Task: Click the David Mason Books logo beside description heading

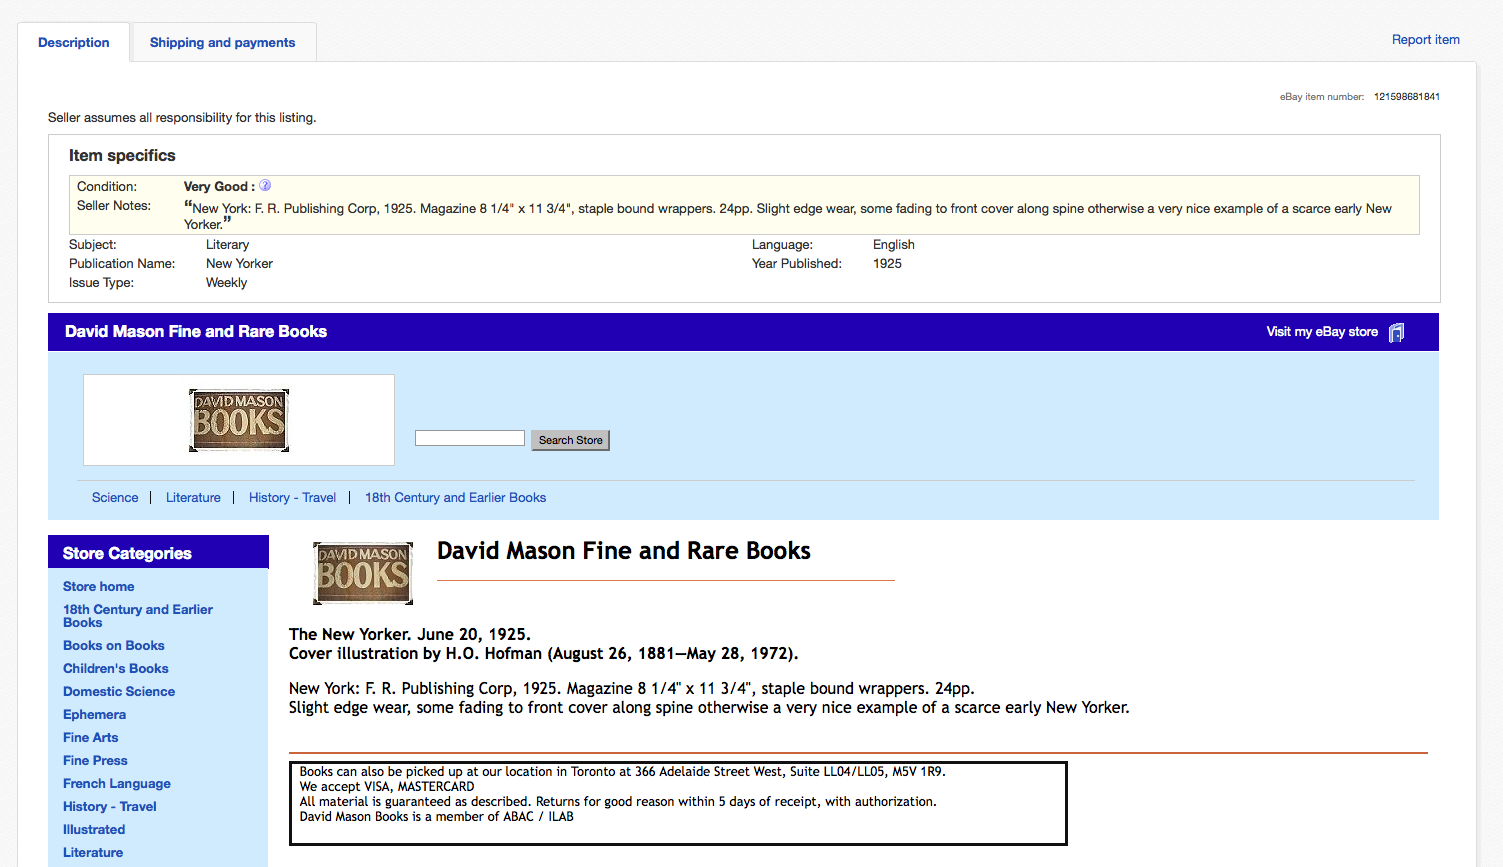Action: pos(363,573)
